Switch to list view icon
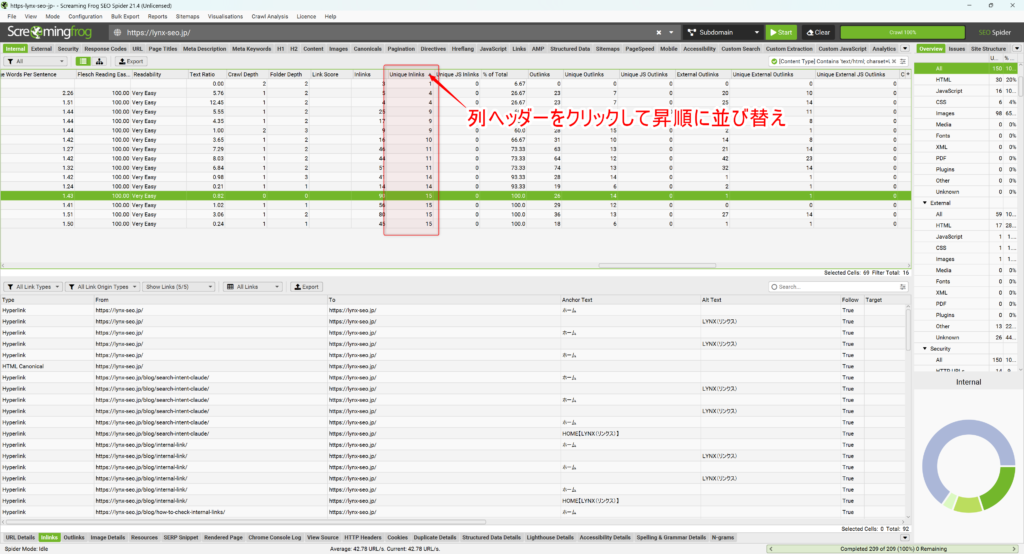Viewport: 1024px width, 554px height. point(84,61)
